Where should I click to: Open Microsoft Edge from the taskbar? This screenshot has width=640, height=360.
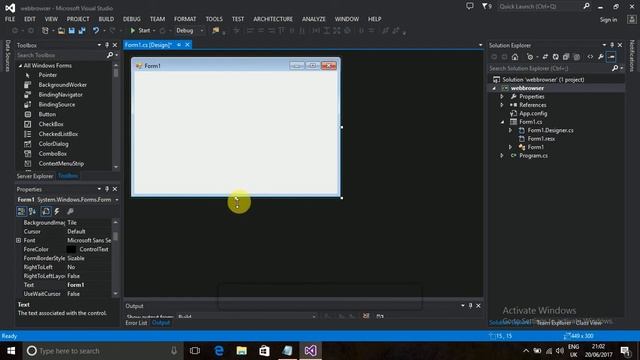(219, 351)
